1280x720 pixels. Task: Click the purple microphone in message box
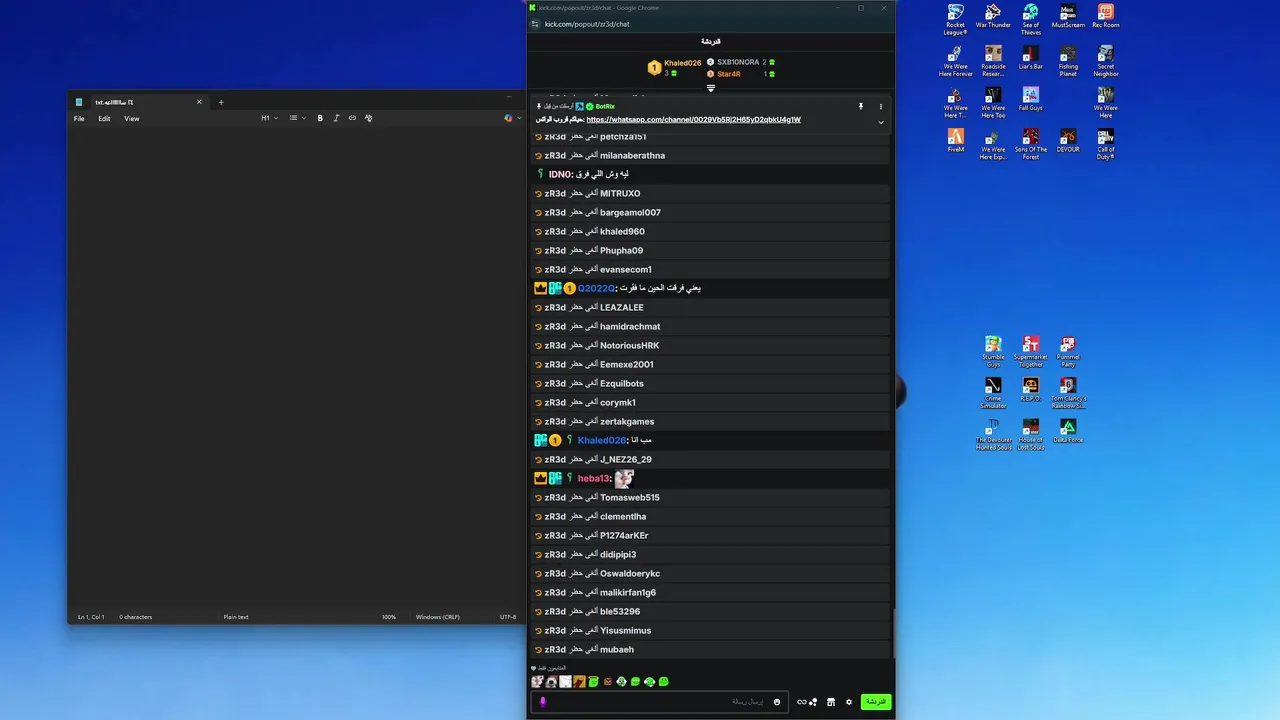[543, 702]
